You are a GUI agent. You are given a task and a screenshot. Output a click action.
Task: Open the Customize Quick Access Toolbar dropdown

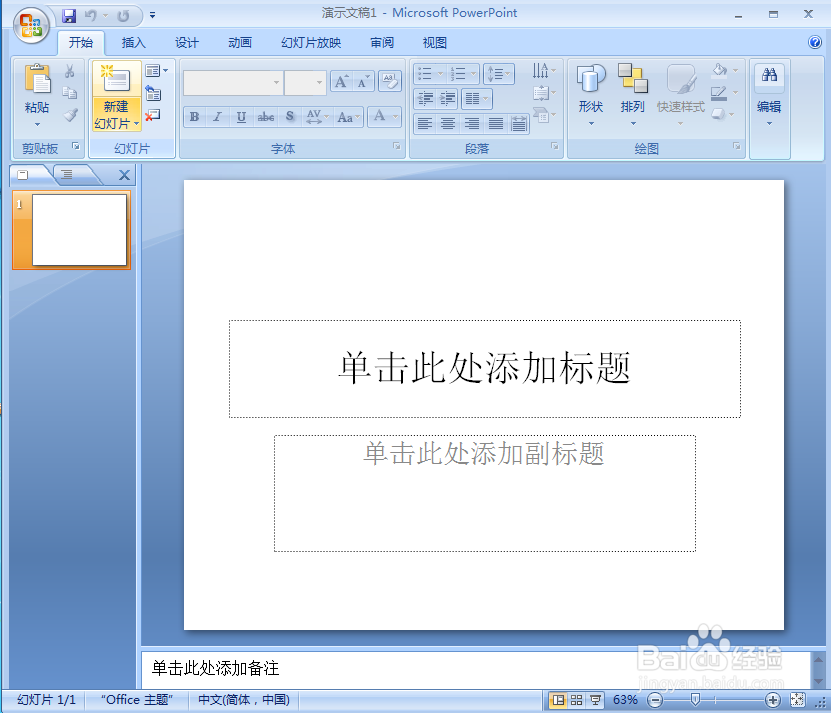coord(152,15)
